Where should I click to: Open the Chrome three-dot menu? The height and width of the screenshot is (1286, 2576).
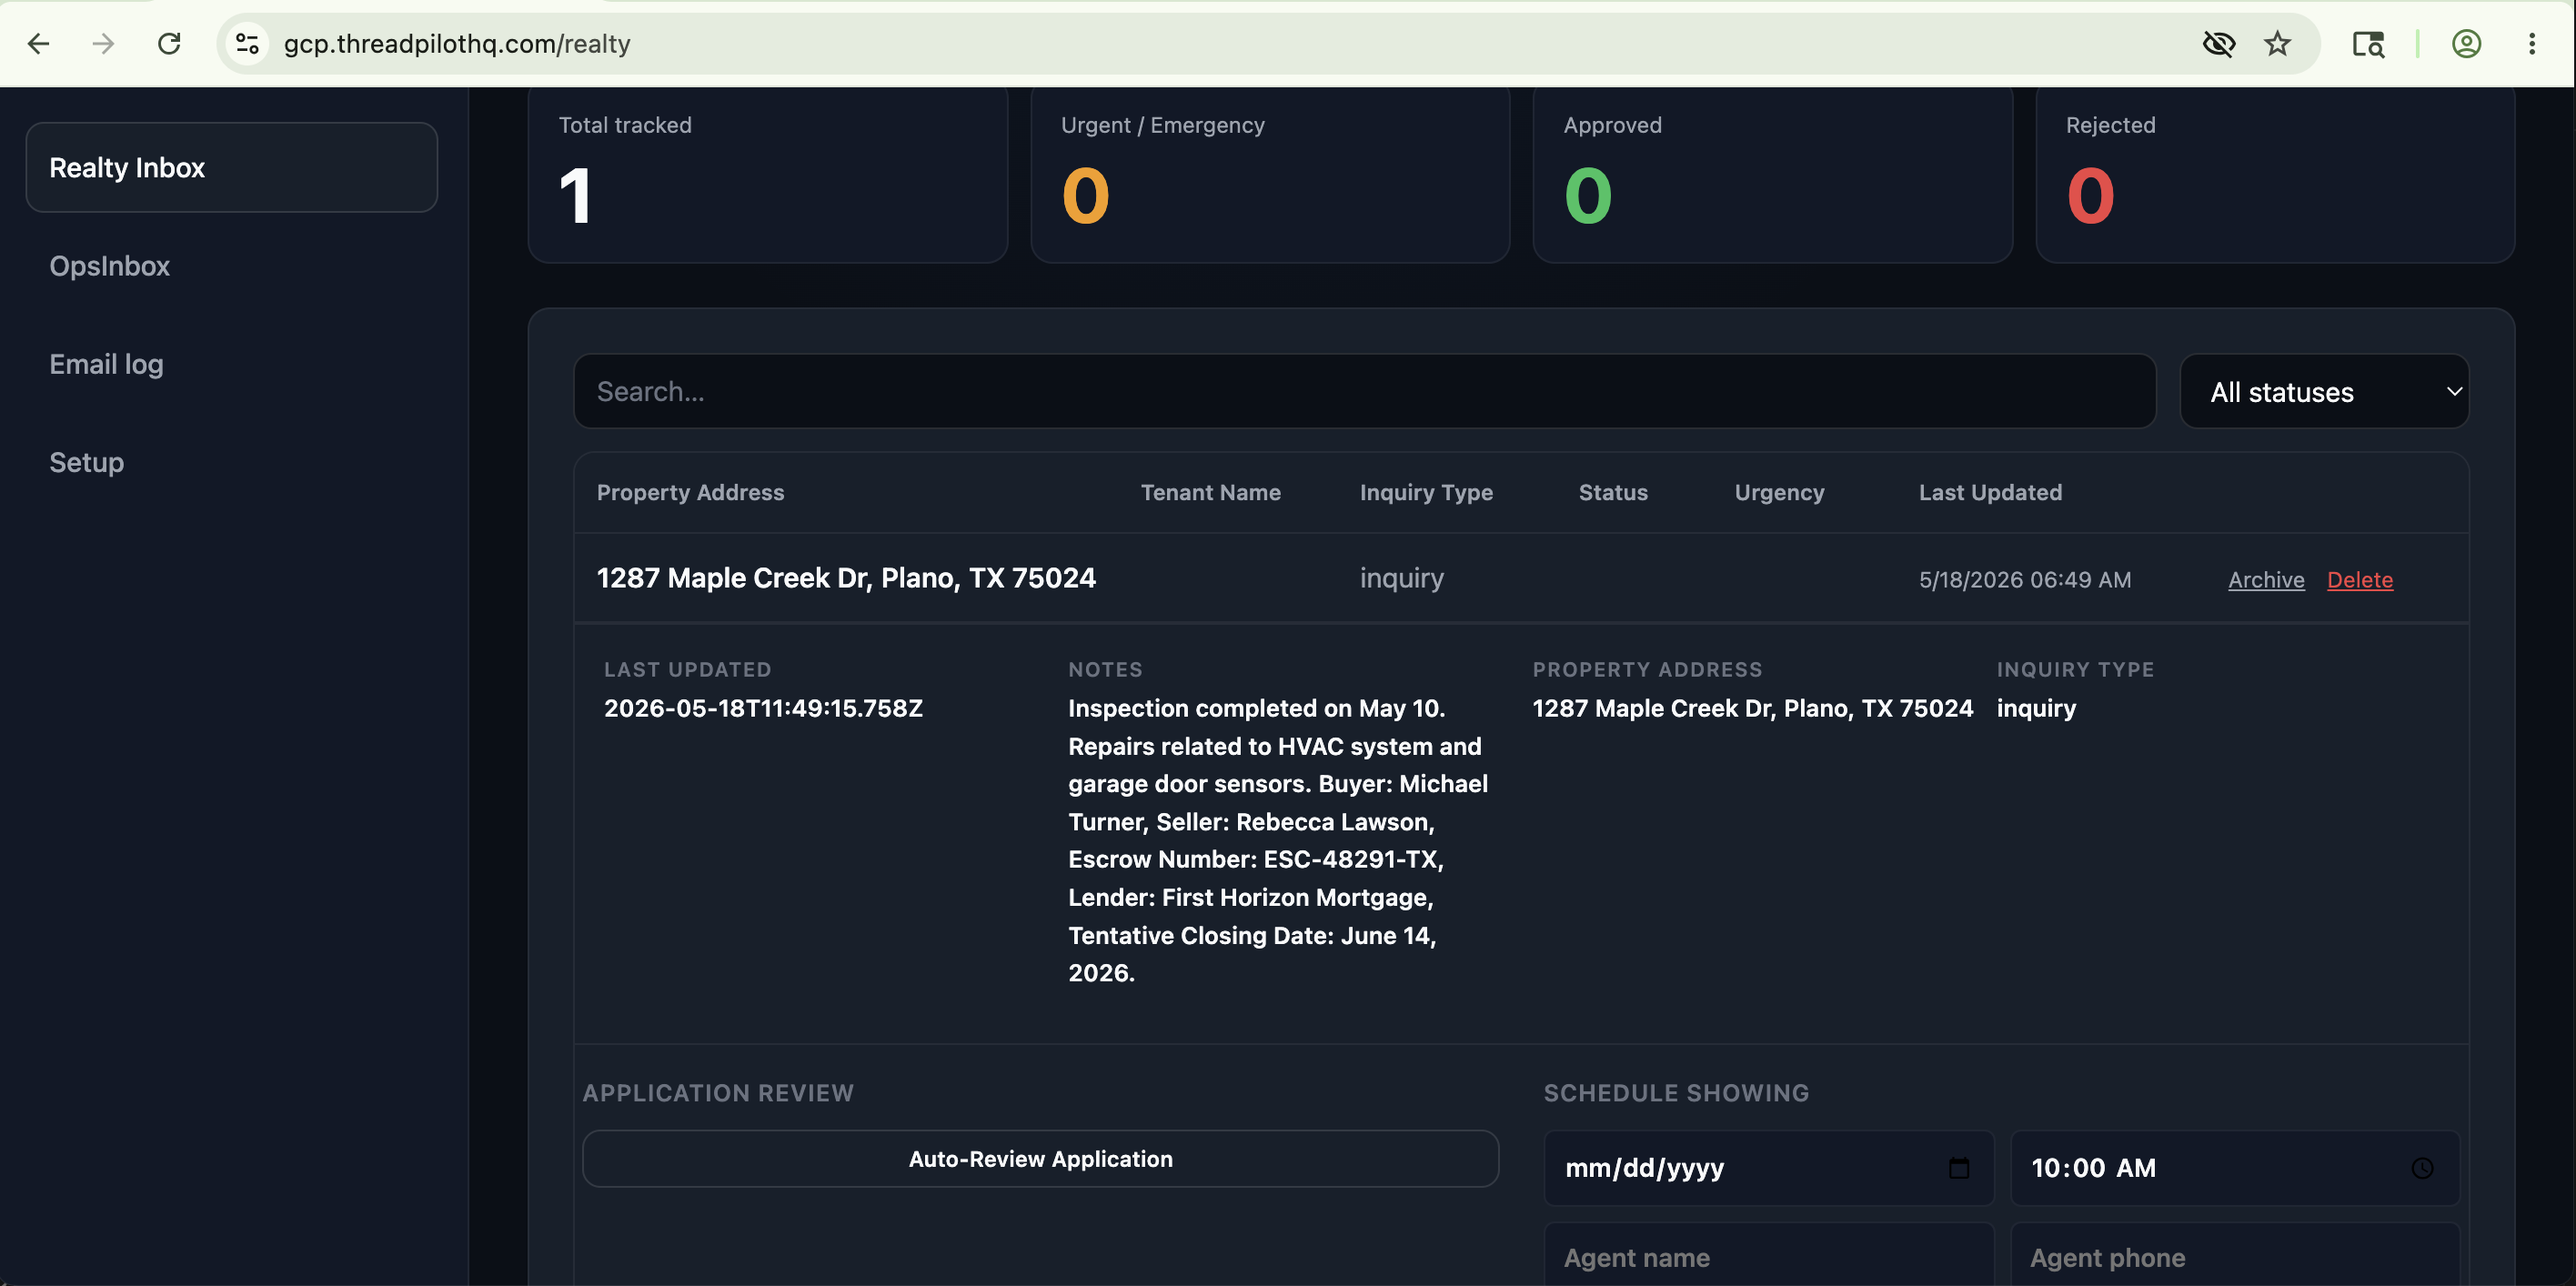pos(2531,44)
